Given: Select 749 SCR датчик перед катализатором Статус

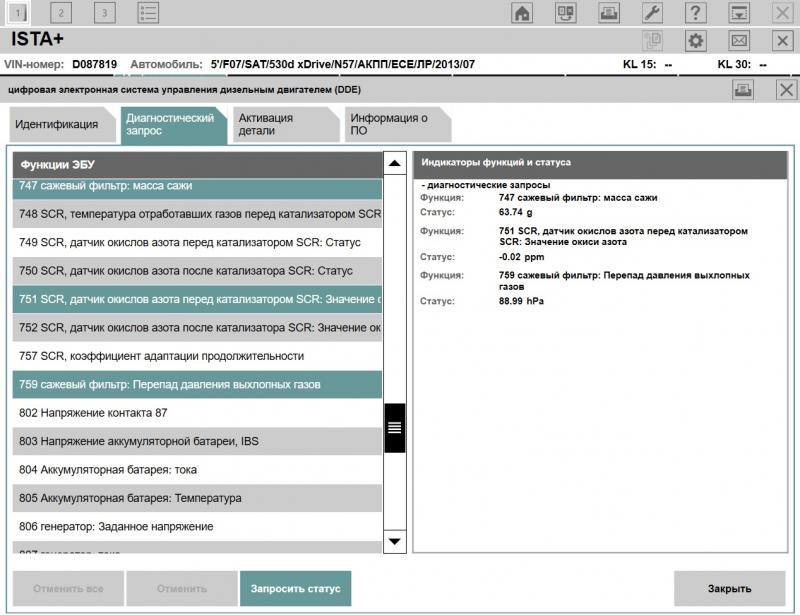Looking at the screenshot, I should pyautogui.click(x=197, y=242).
